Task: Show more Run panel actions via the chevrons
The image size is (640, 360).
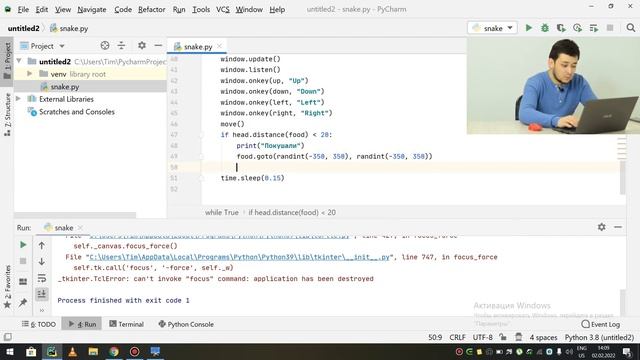Action: (42, 311)
